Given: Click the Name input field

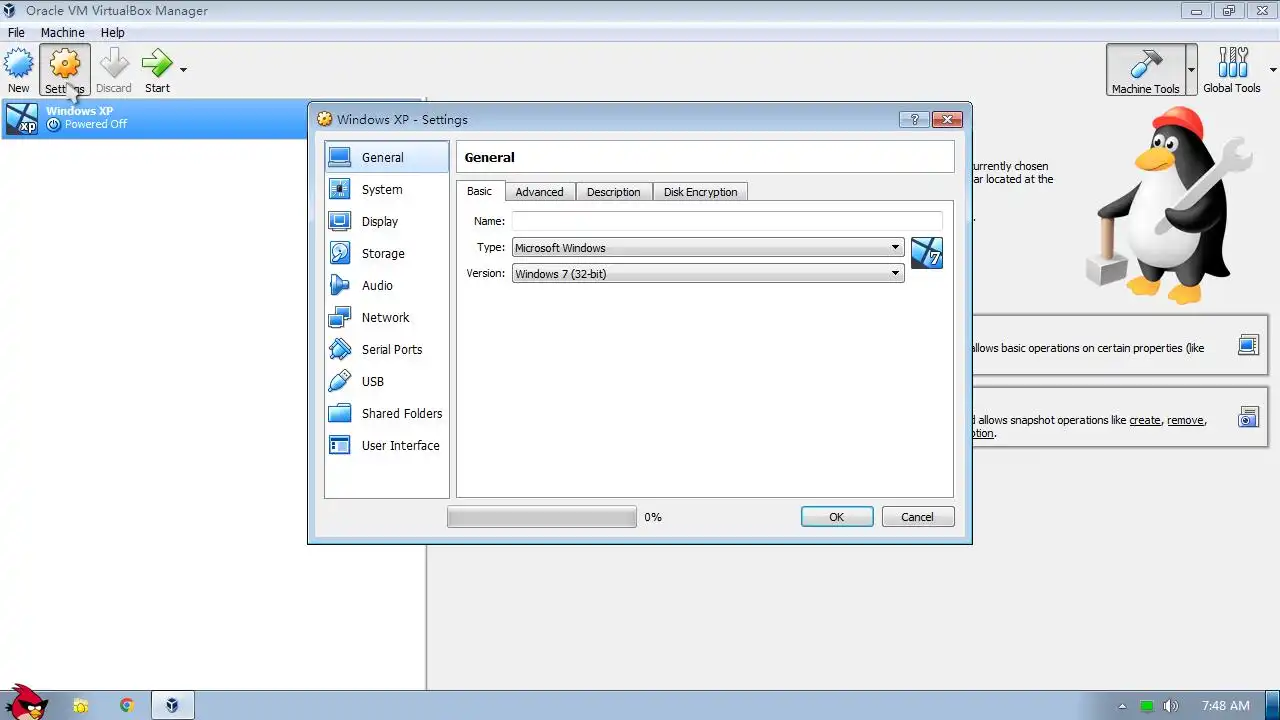Looking at the screenshot, I should tap(727, 221).
